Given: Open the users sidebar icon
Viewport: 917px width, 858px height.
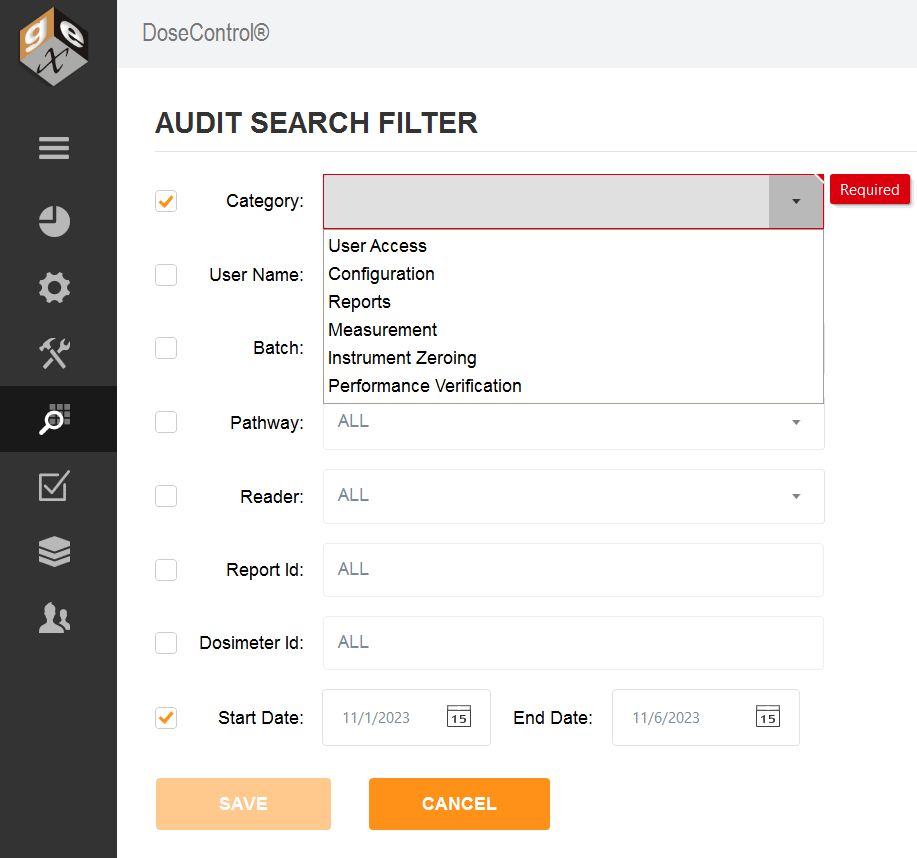Looking at the screenshot, I should [54, 618].
